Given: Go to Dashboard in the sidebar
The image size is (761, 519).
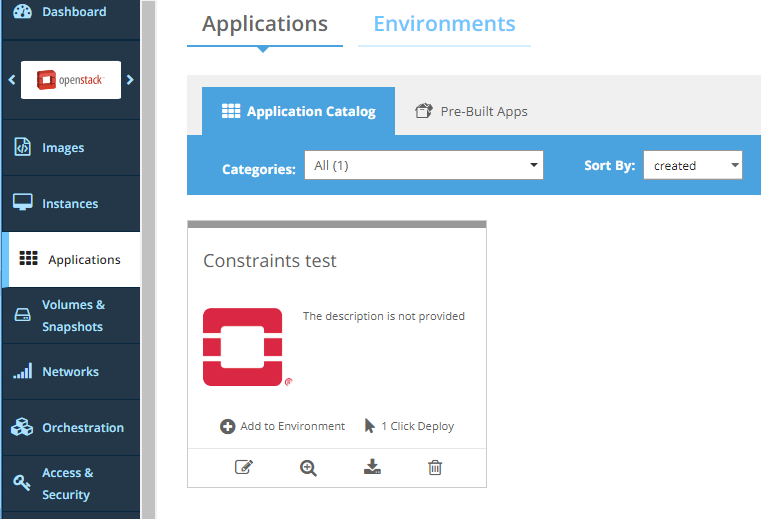Looking at the screenshot, I should click(73, 12).
